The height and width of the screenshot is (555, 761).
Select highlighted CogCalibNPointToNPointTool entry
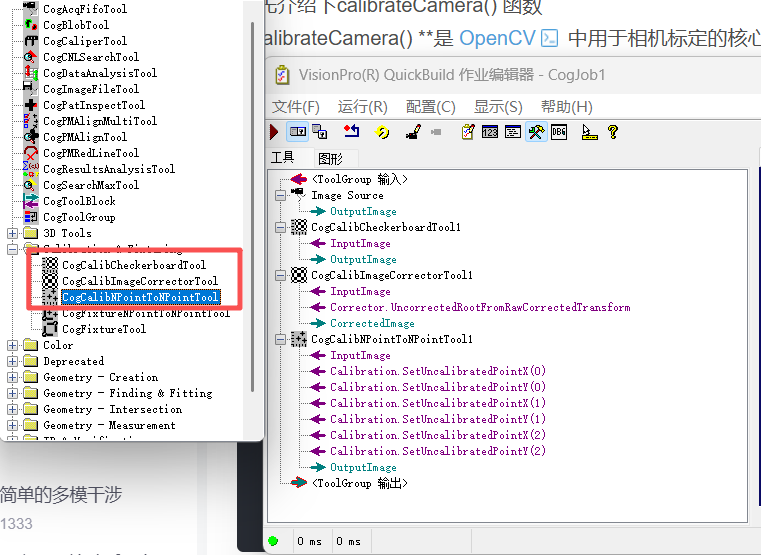point(140,297)
